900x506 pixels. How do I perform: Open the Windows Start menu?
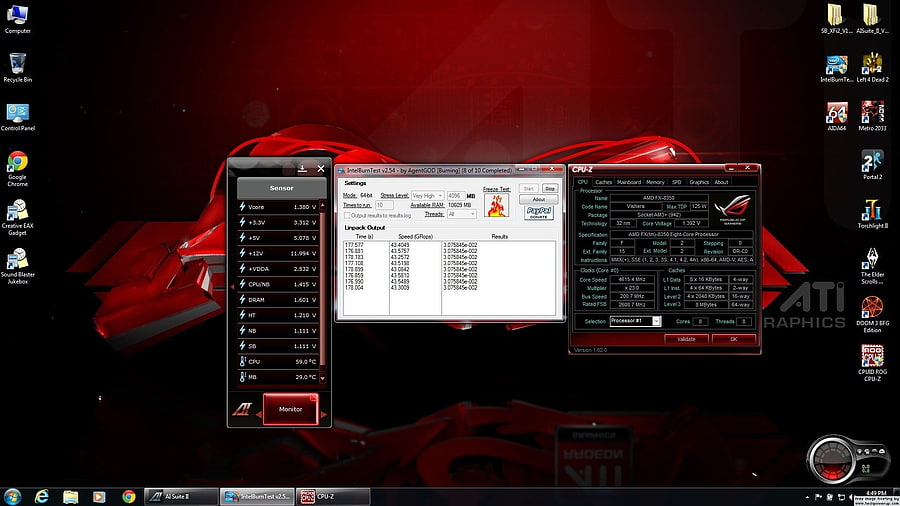pos(12,496)
